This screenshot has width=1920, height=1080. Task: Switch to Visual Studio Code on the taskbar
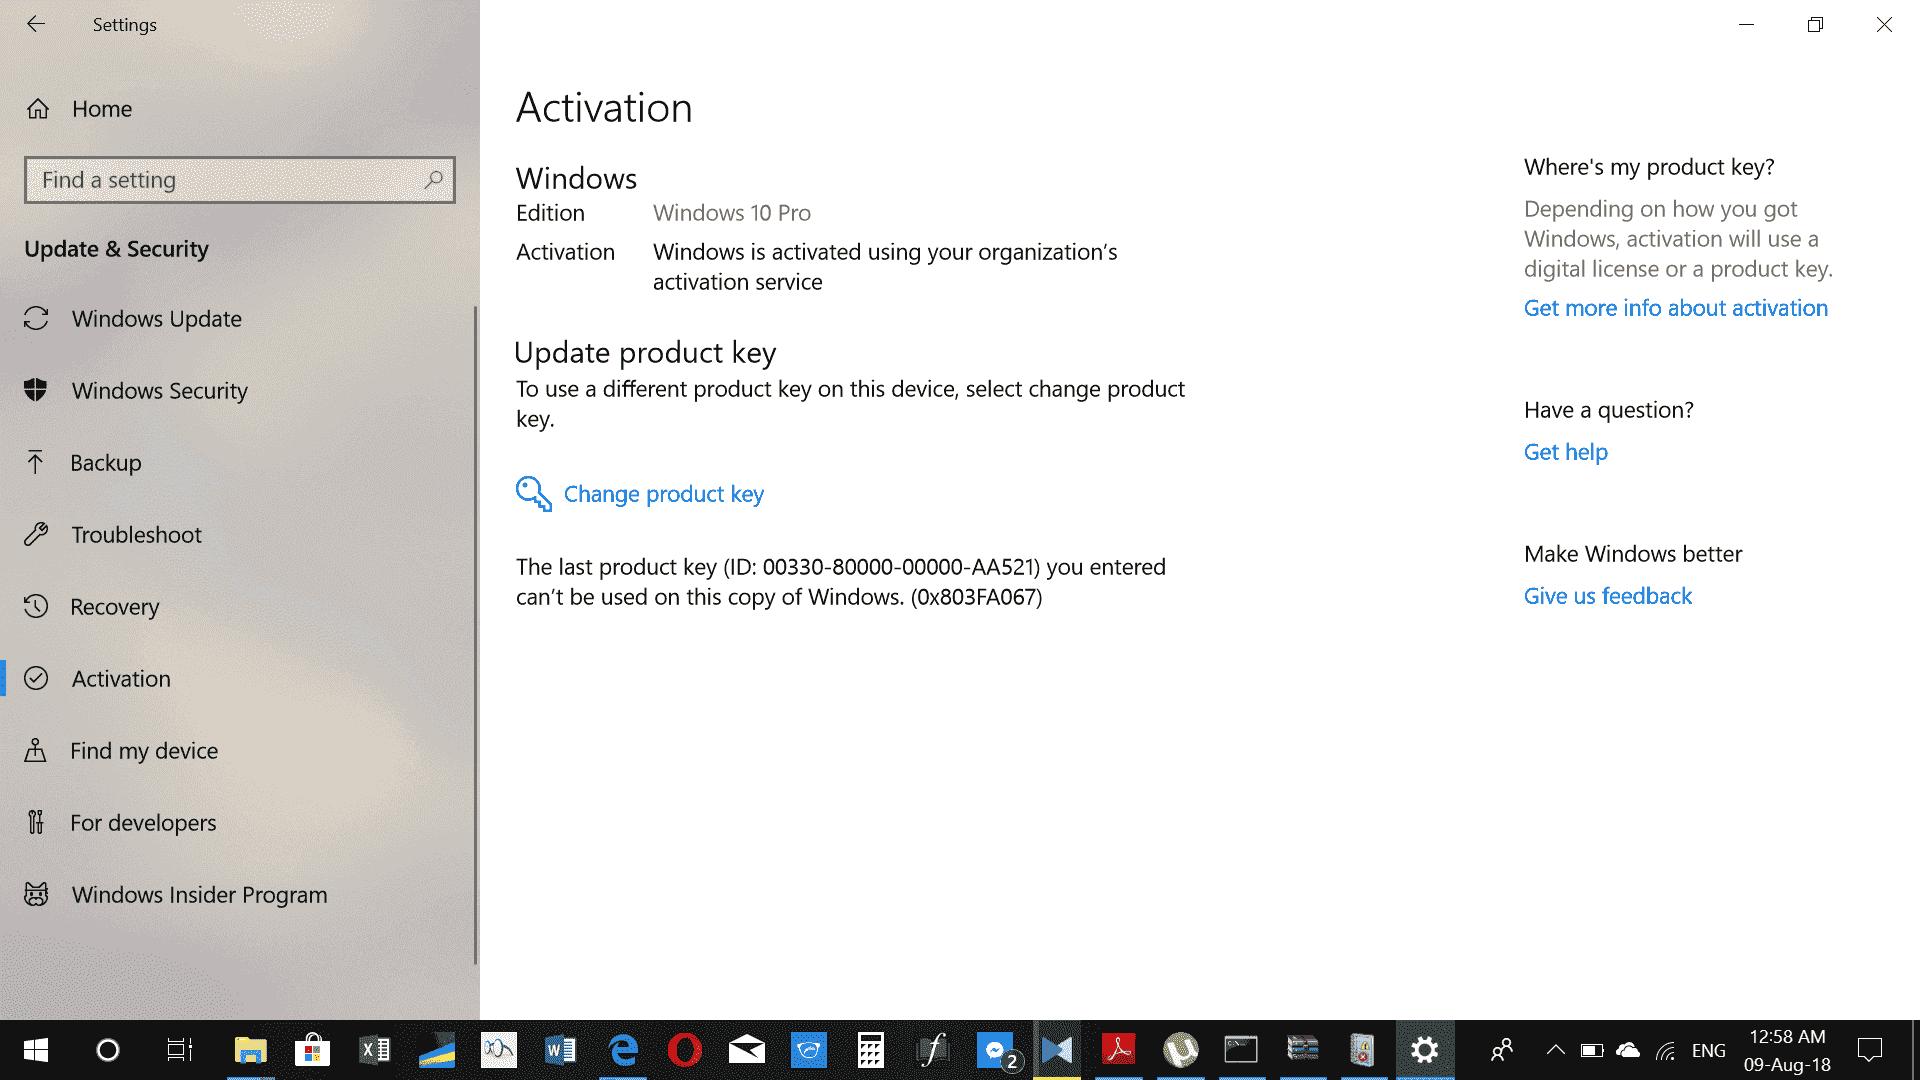pos(1057,1050)
